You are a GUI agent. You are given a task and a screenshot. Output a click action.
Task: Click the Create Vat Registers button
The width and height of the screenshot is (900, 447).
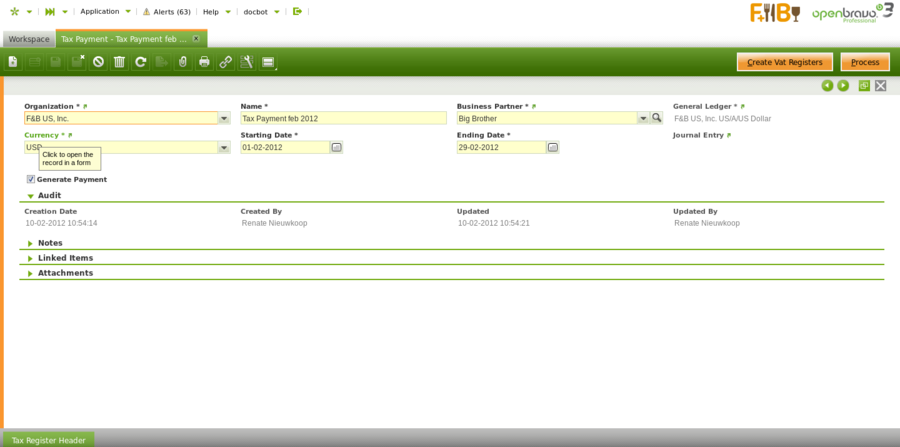(784, 62)
